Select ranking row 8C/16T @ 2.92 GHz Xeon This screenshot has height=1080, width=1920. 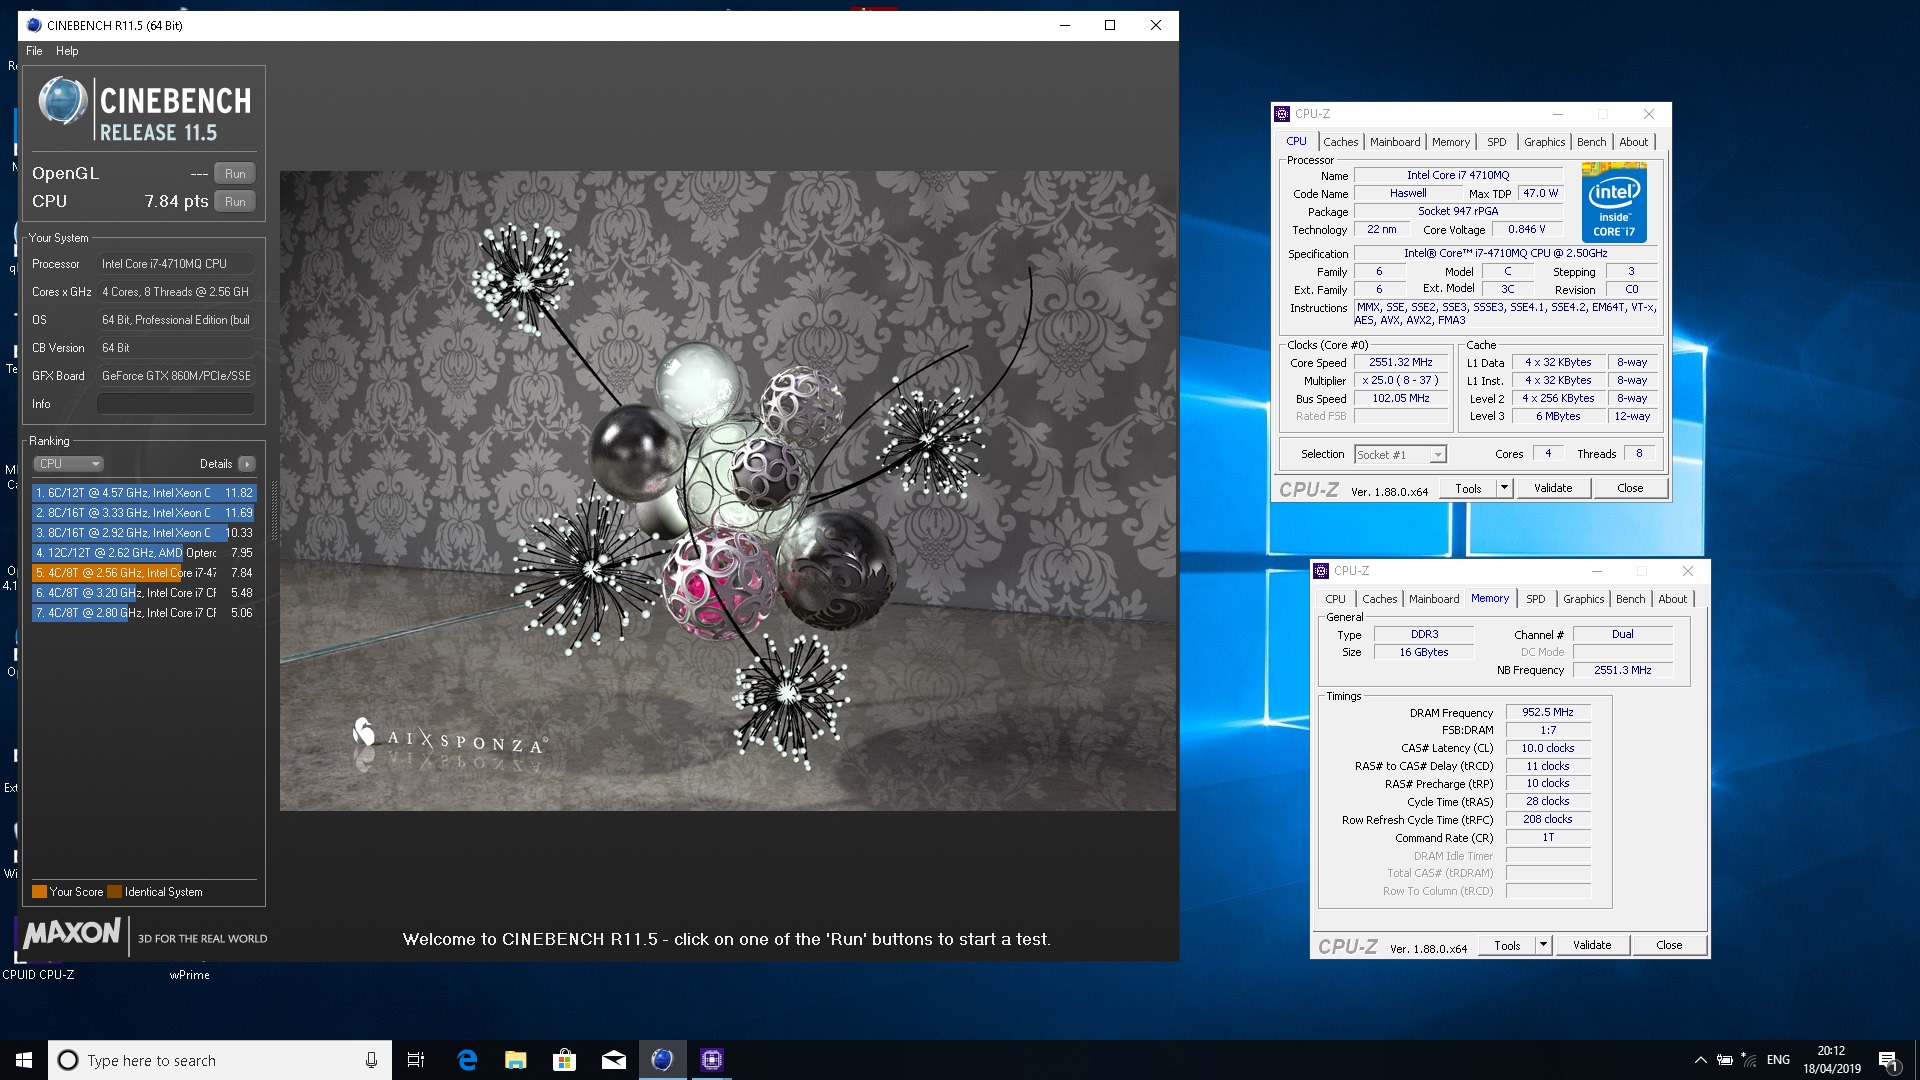(144, 533)
